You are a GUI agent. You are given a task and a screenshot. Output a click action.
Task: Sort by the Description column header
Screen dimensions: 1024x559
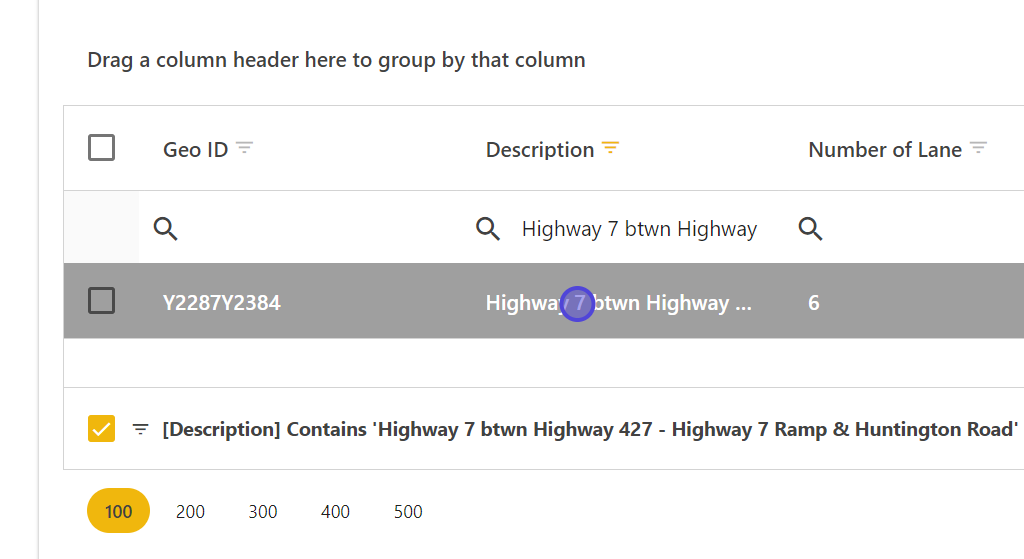point(539,149)
